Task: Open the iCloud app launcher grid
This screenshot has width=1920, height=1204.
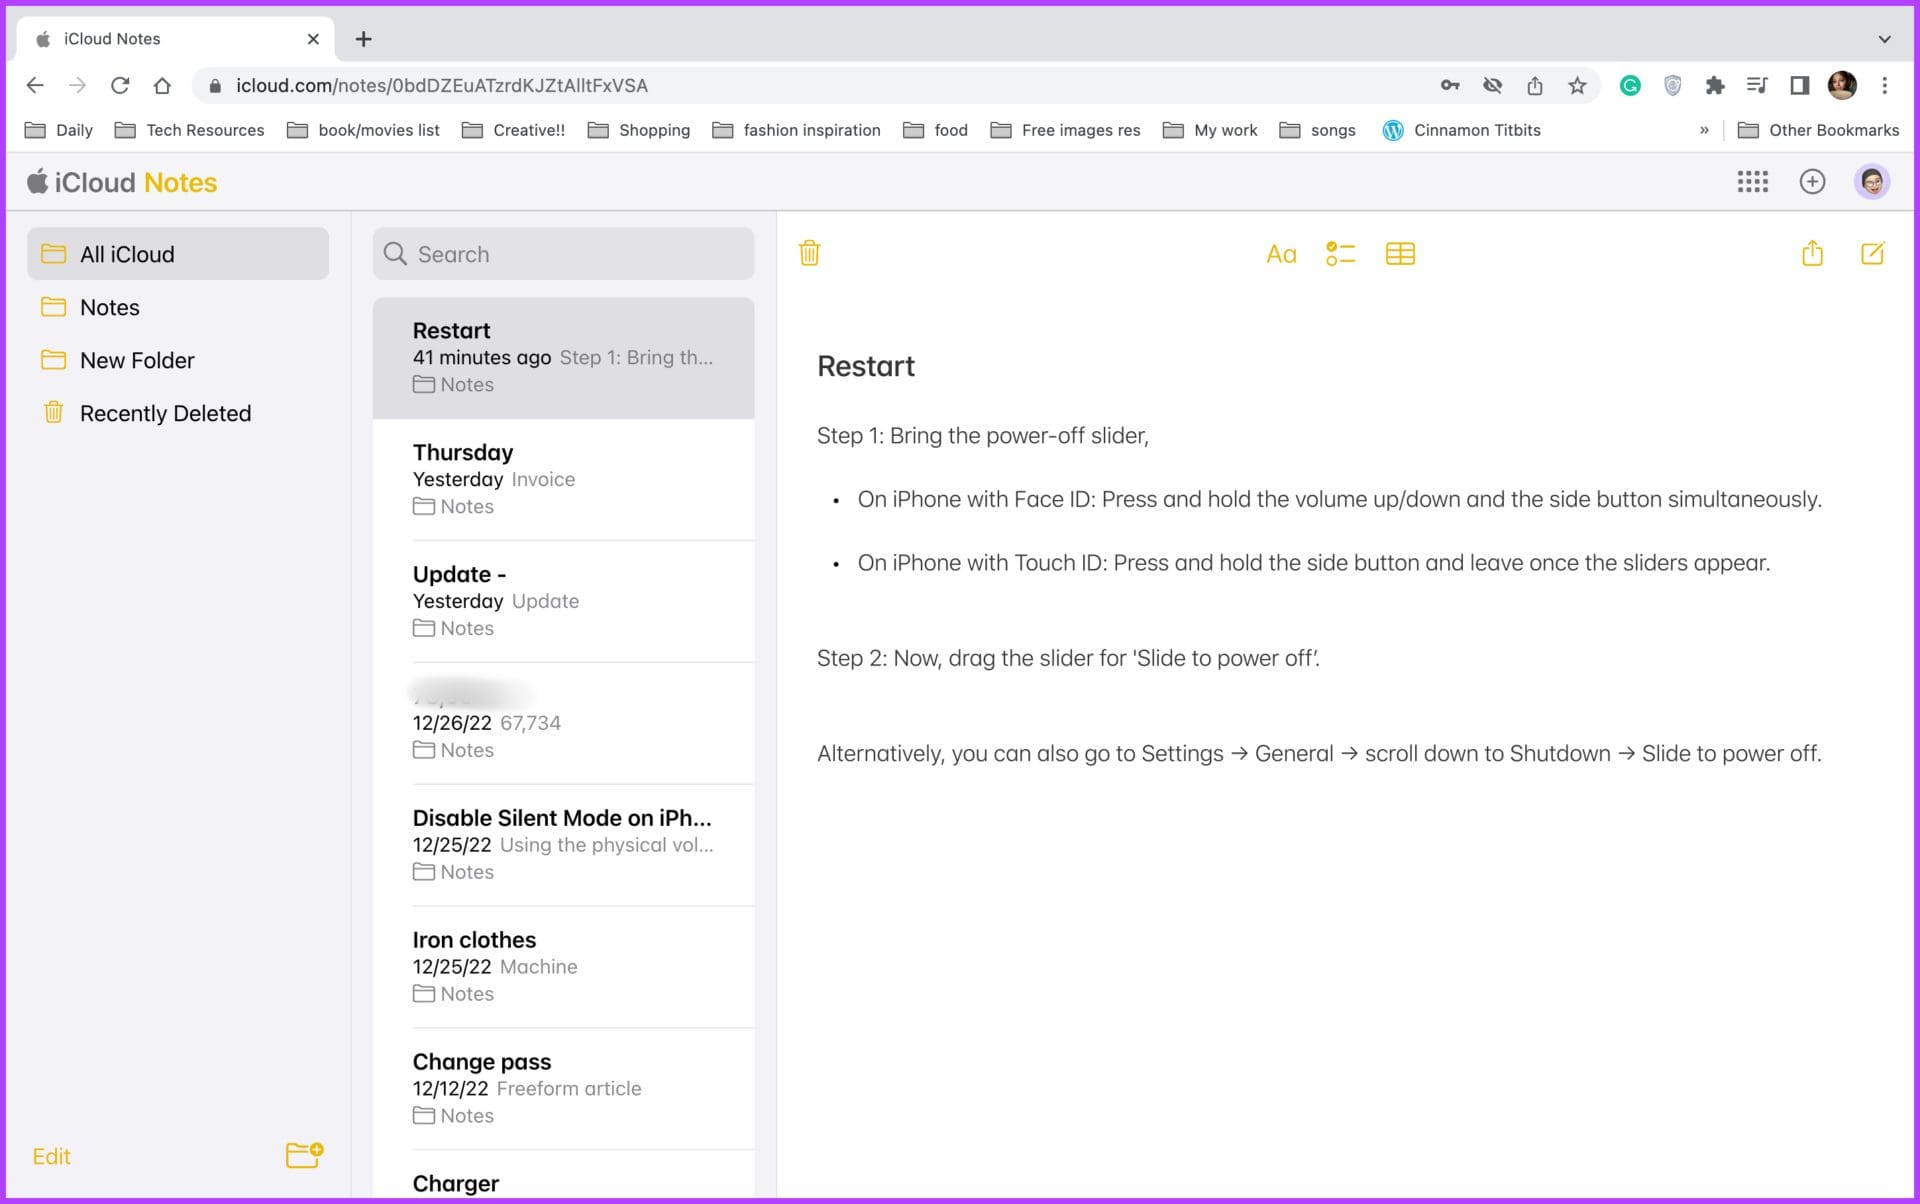Action: pyautogui.click(x=1753, y=182)
